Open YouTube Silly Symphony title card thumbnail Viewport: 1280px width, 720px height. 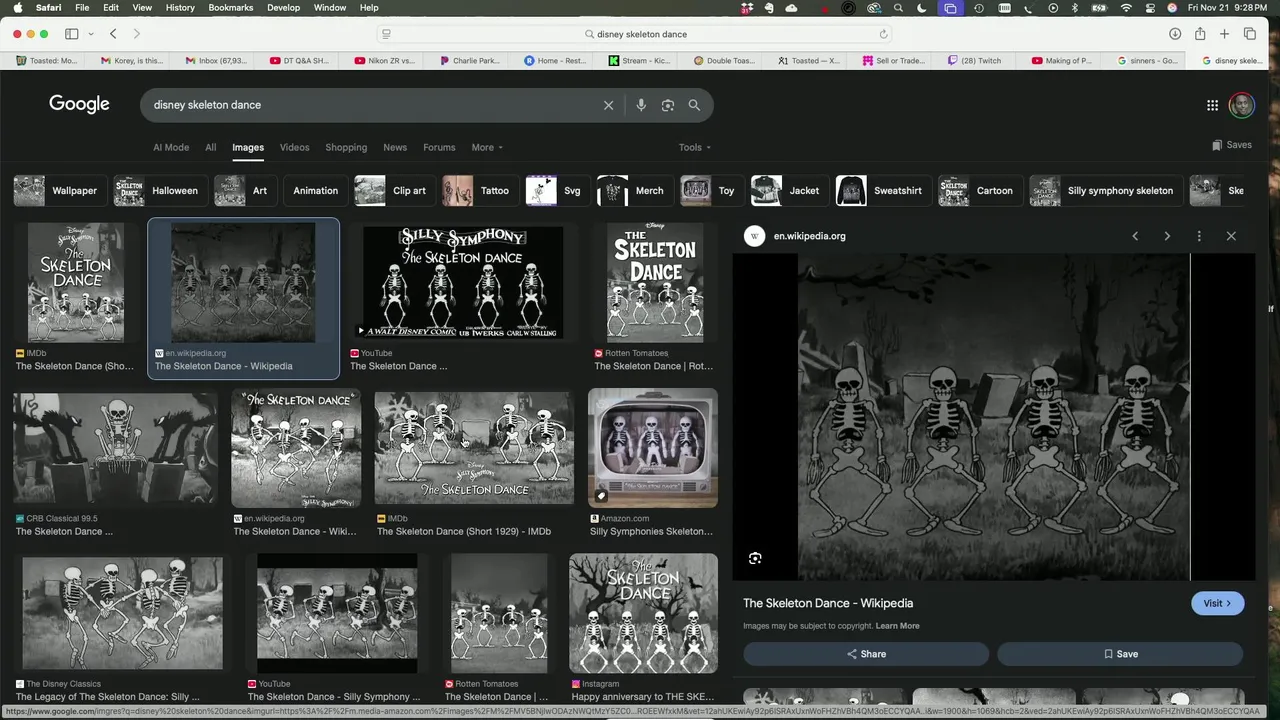[x=463, y=283]
